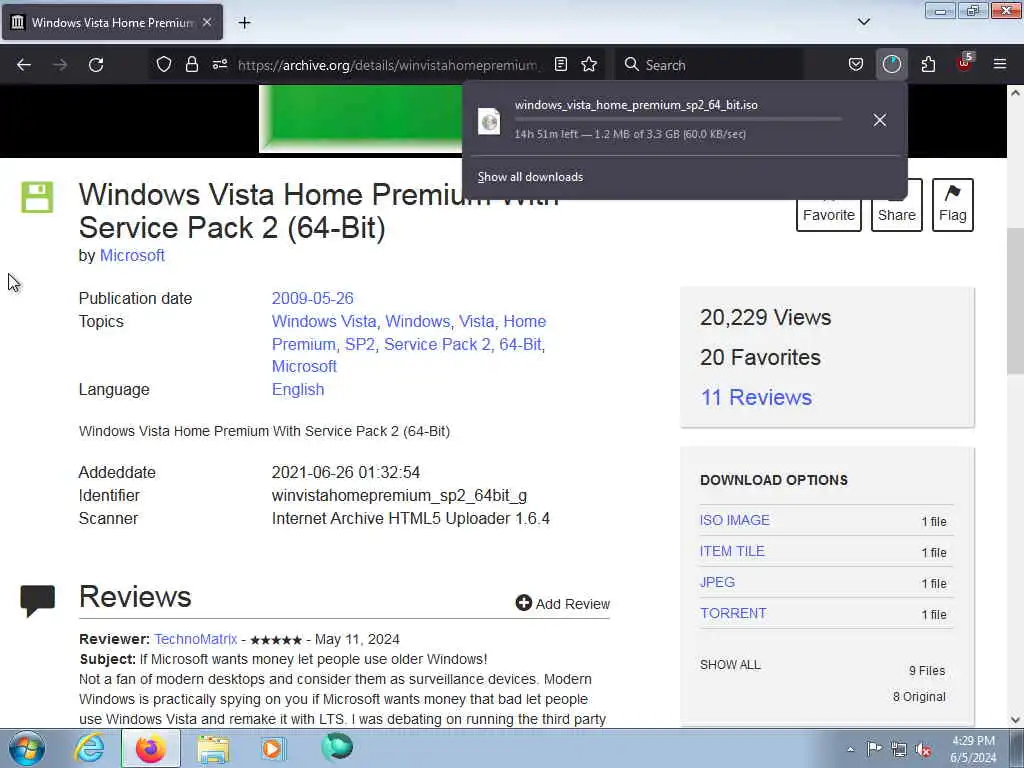Flag this item with Flag button

point(953,205)
